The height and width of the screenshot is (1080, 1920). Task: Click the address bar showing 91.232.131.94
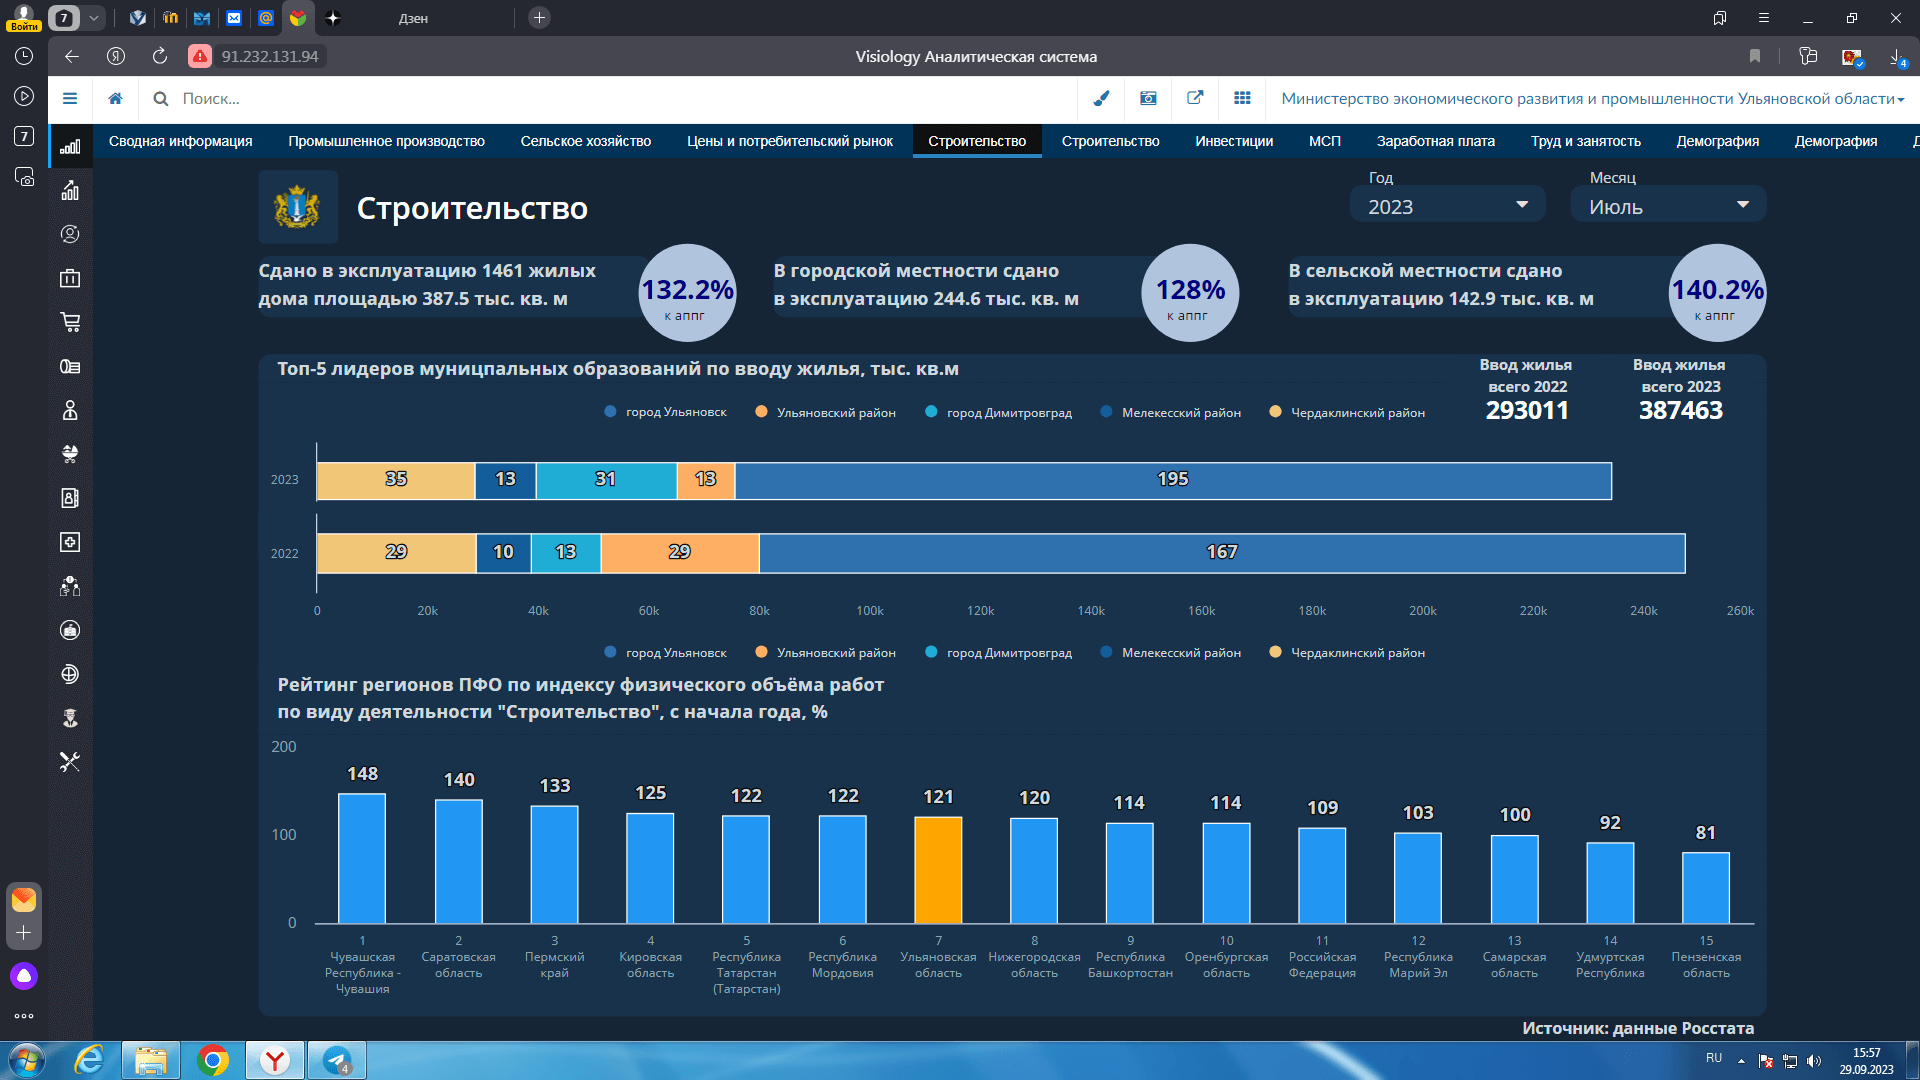[270, 56]
